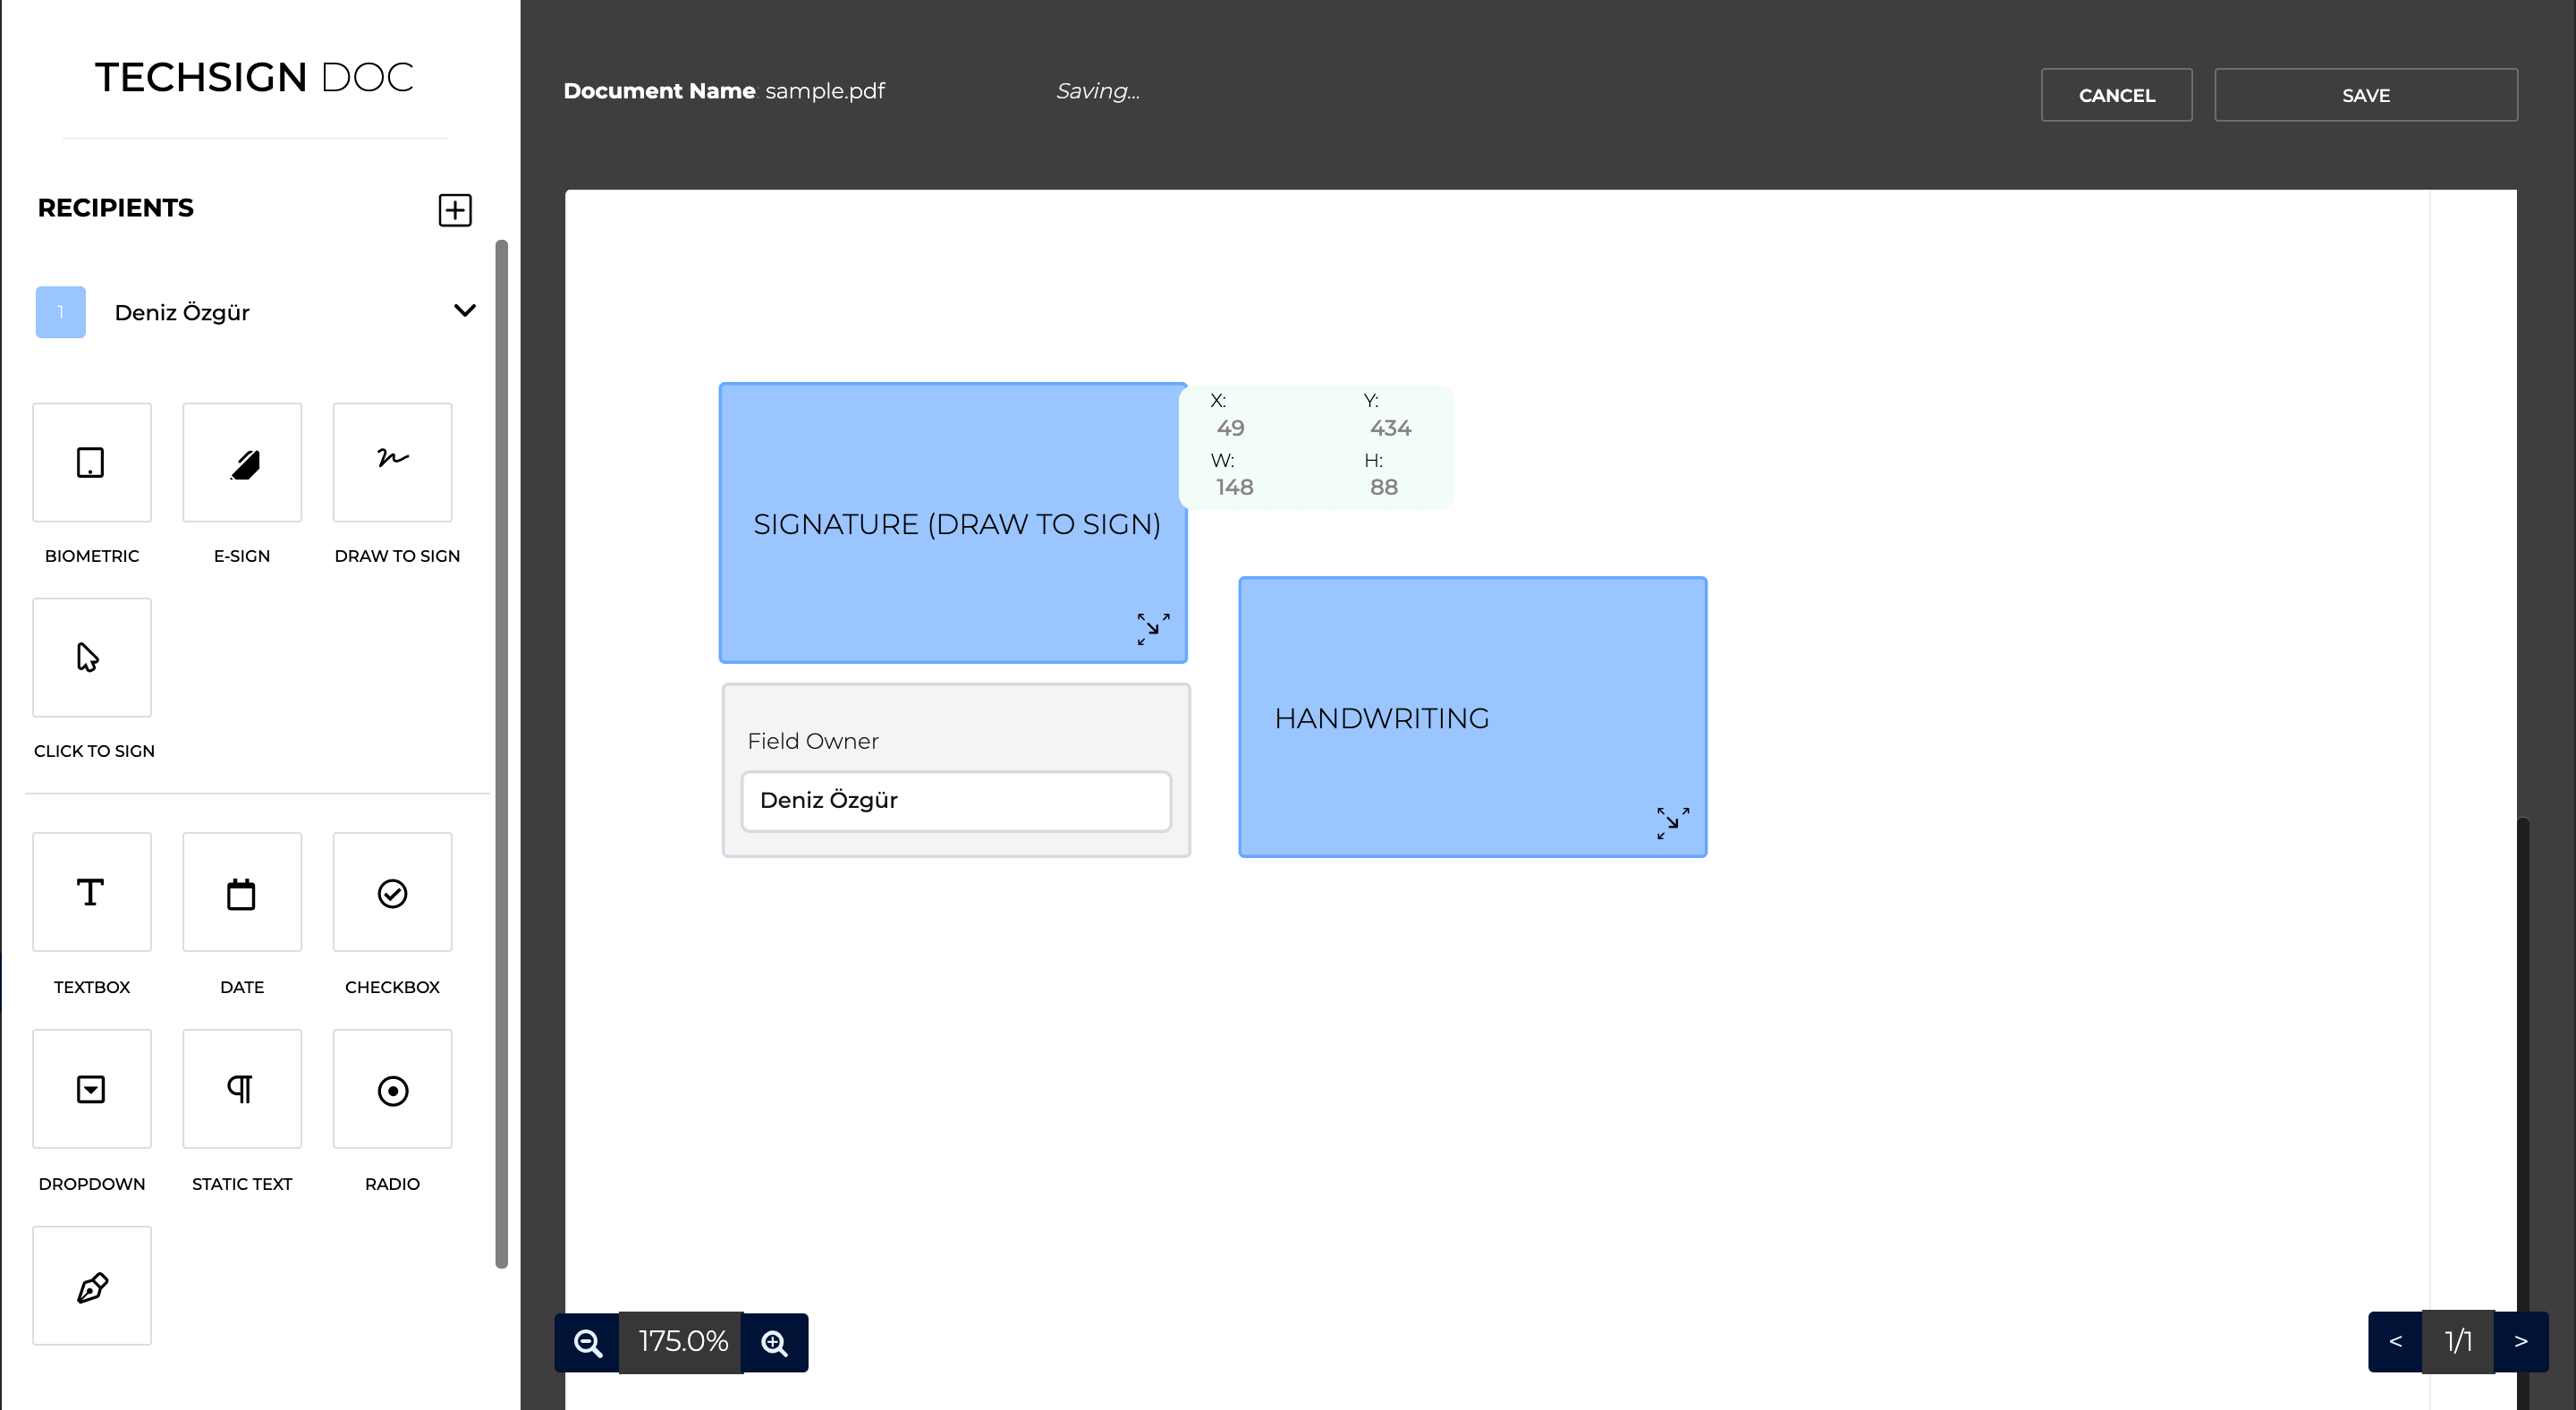Click the TECHSIGN DOC logo
Image resolution: width=2576 pixels, height=1410 pixels.
[254, 77]
